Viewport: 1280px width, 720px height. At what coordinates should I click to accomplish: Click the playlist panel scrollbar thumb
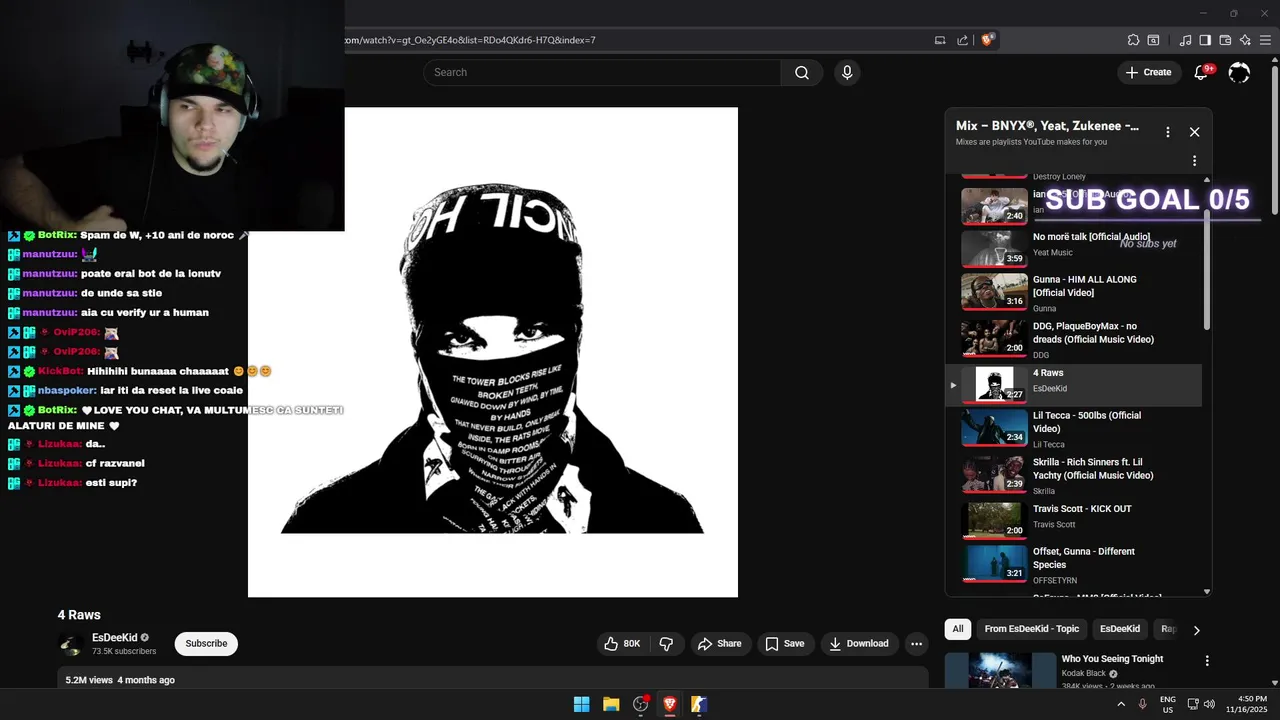(1206, 270)
